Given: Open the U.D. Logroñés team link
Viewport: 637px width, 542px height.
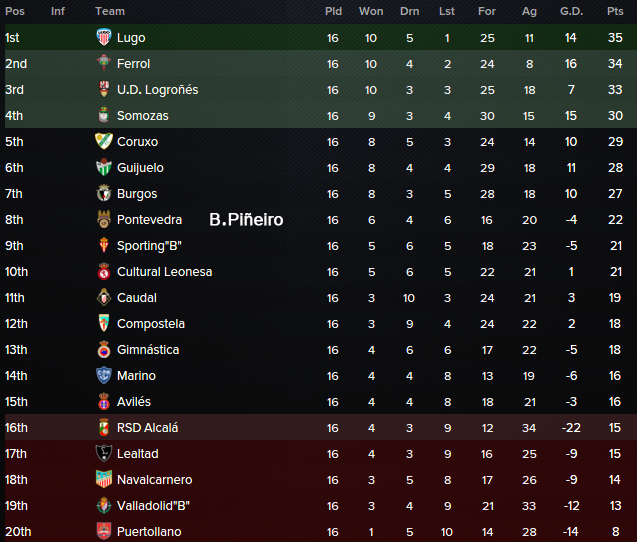Looking at the screenshot, I should coord(158,90).
